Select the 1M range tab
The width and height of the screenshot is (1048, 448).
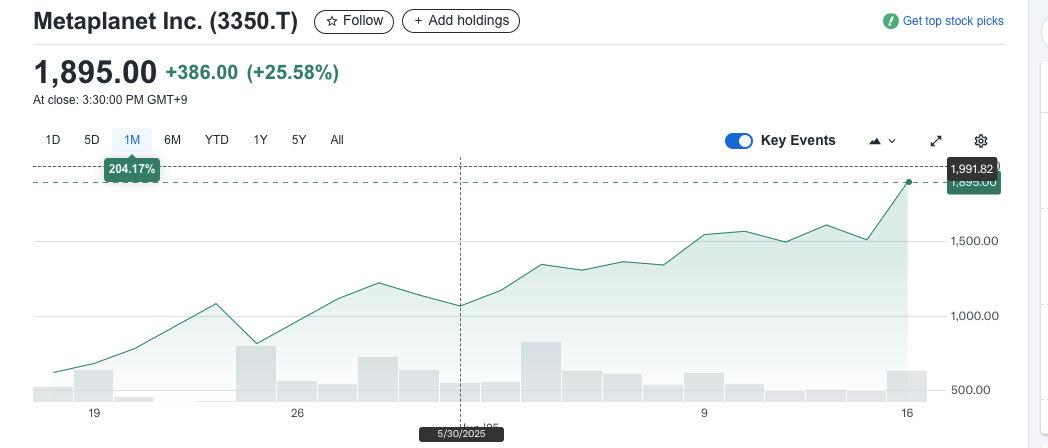(132, 140)
